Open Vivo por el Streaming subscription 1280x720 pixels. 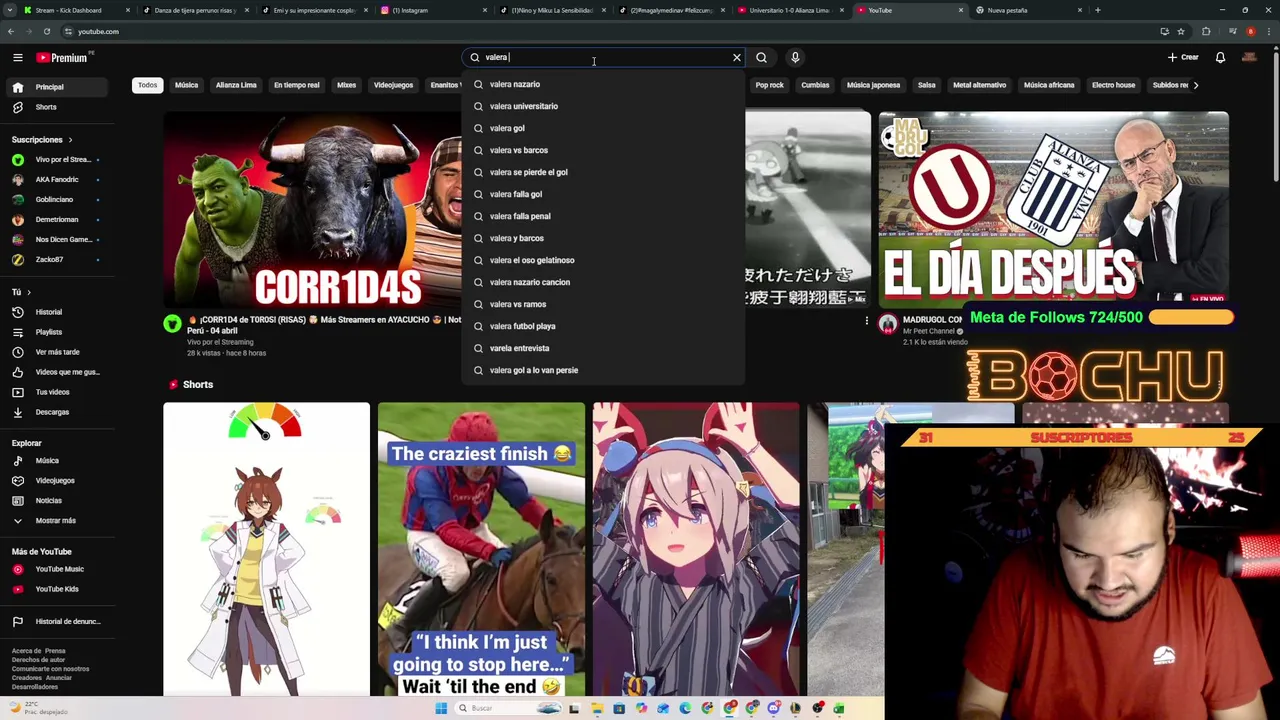[57, 160]
